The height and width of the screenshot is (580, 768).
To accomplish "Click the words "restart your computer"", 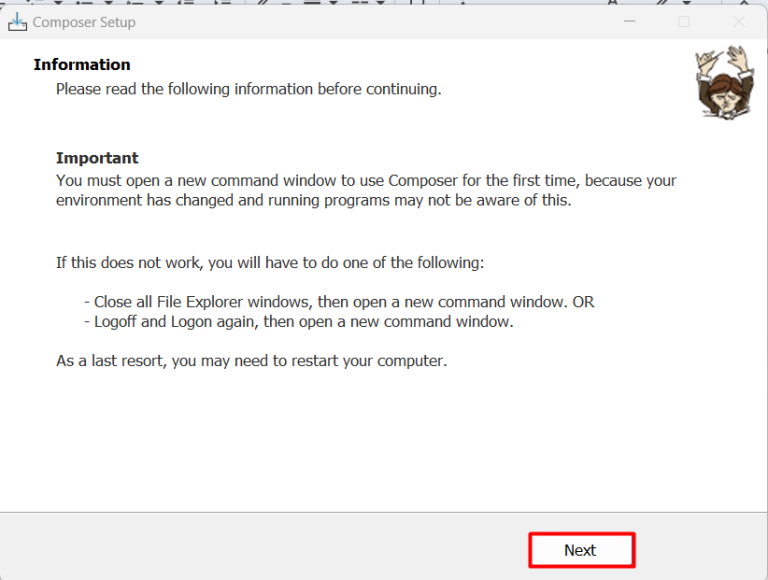I will [x=374, y=360].
